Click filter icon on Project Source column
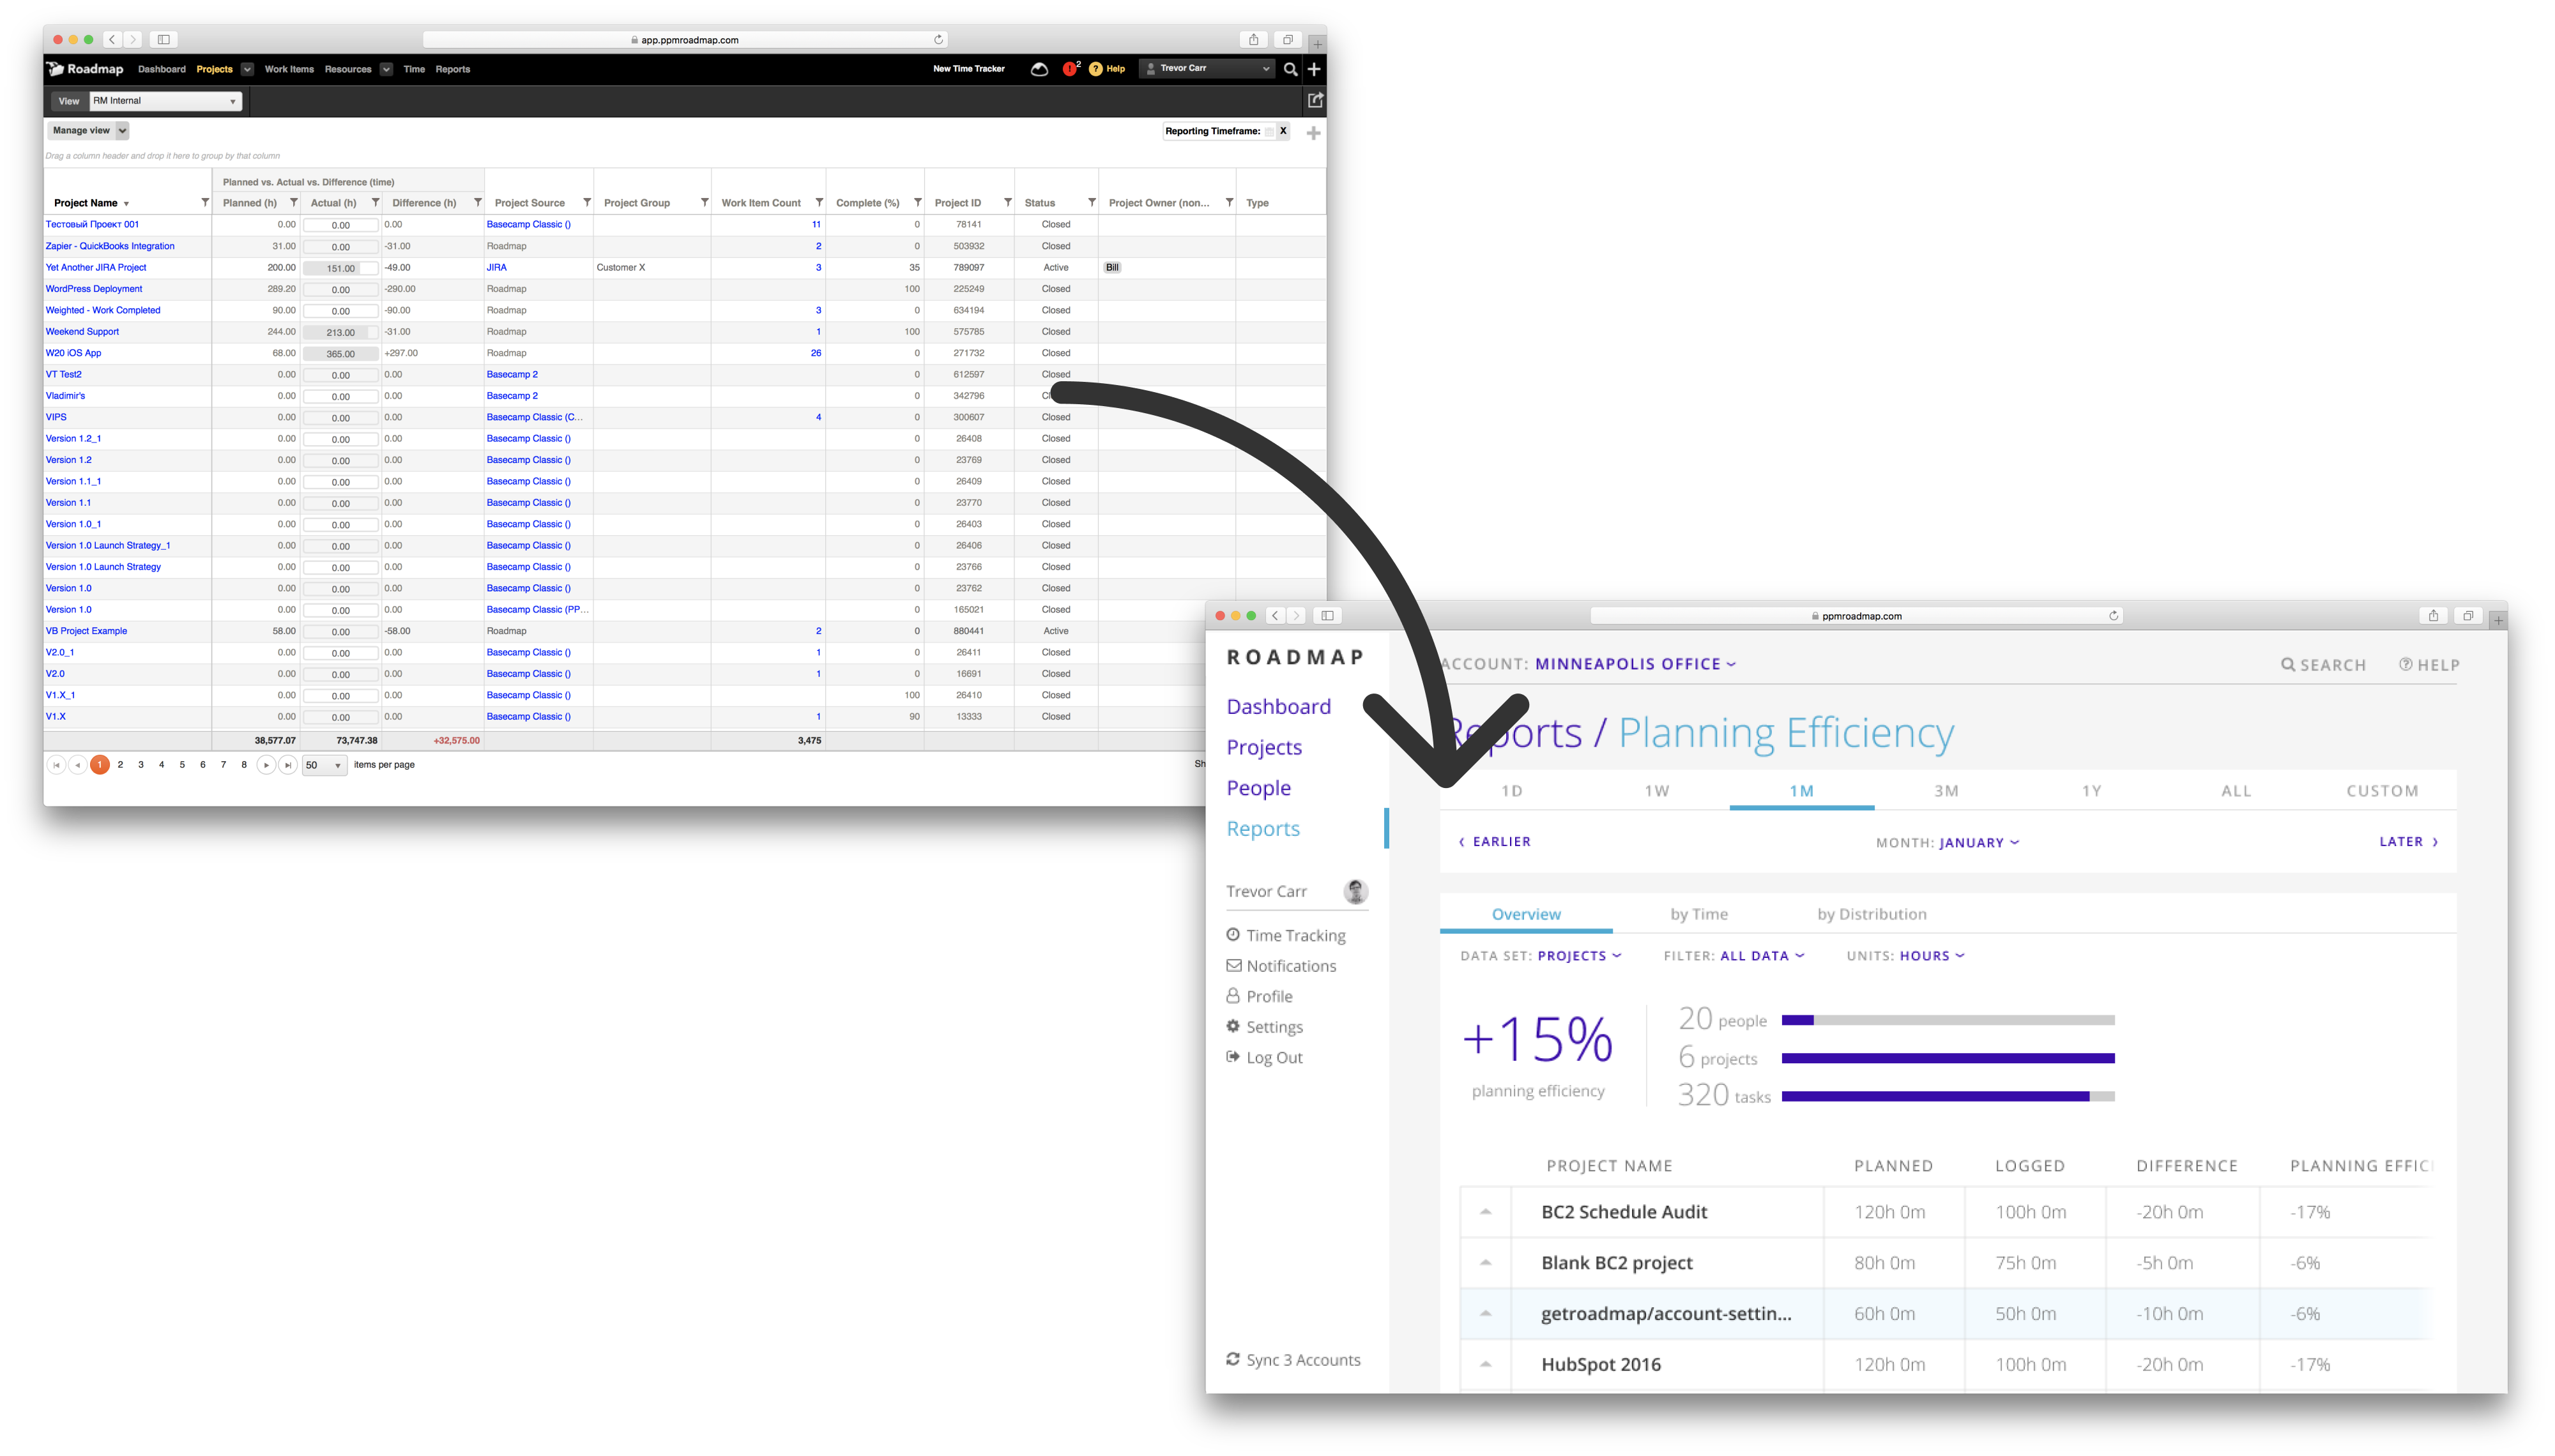The image size is (2555, 1456). [x=587, y=203]
